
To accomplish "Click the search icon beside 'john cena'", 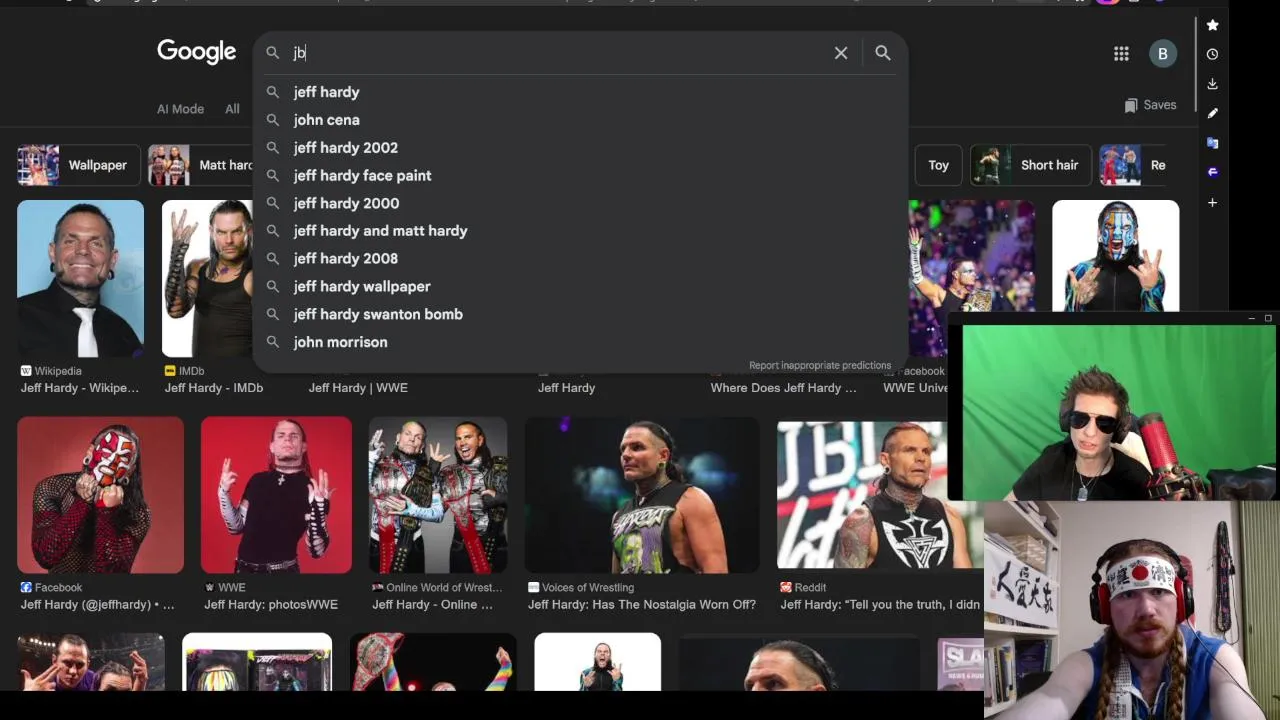I will click(272, 120).
